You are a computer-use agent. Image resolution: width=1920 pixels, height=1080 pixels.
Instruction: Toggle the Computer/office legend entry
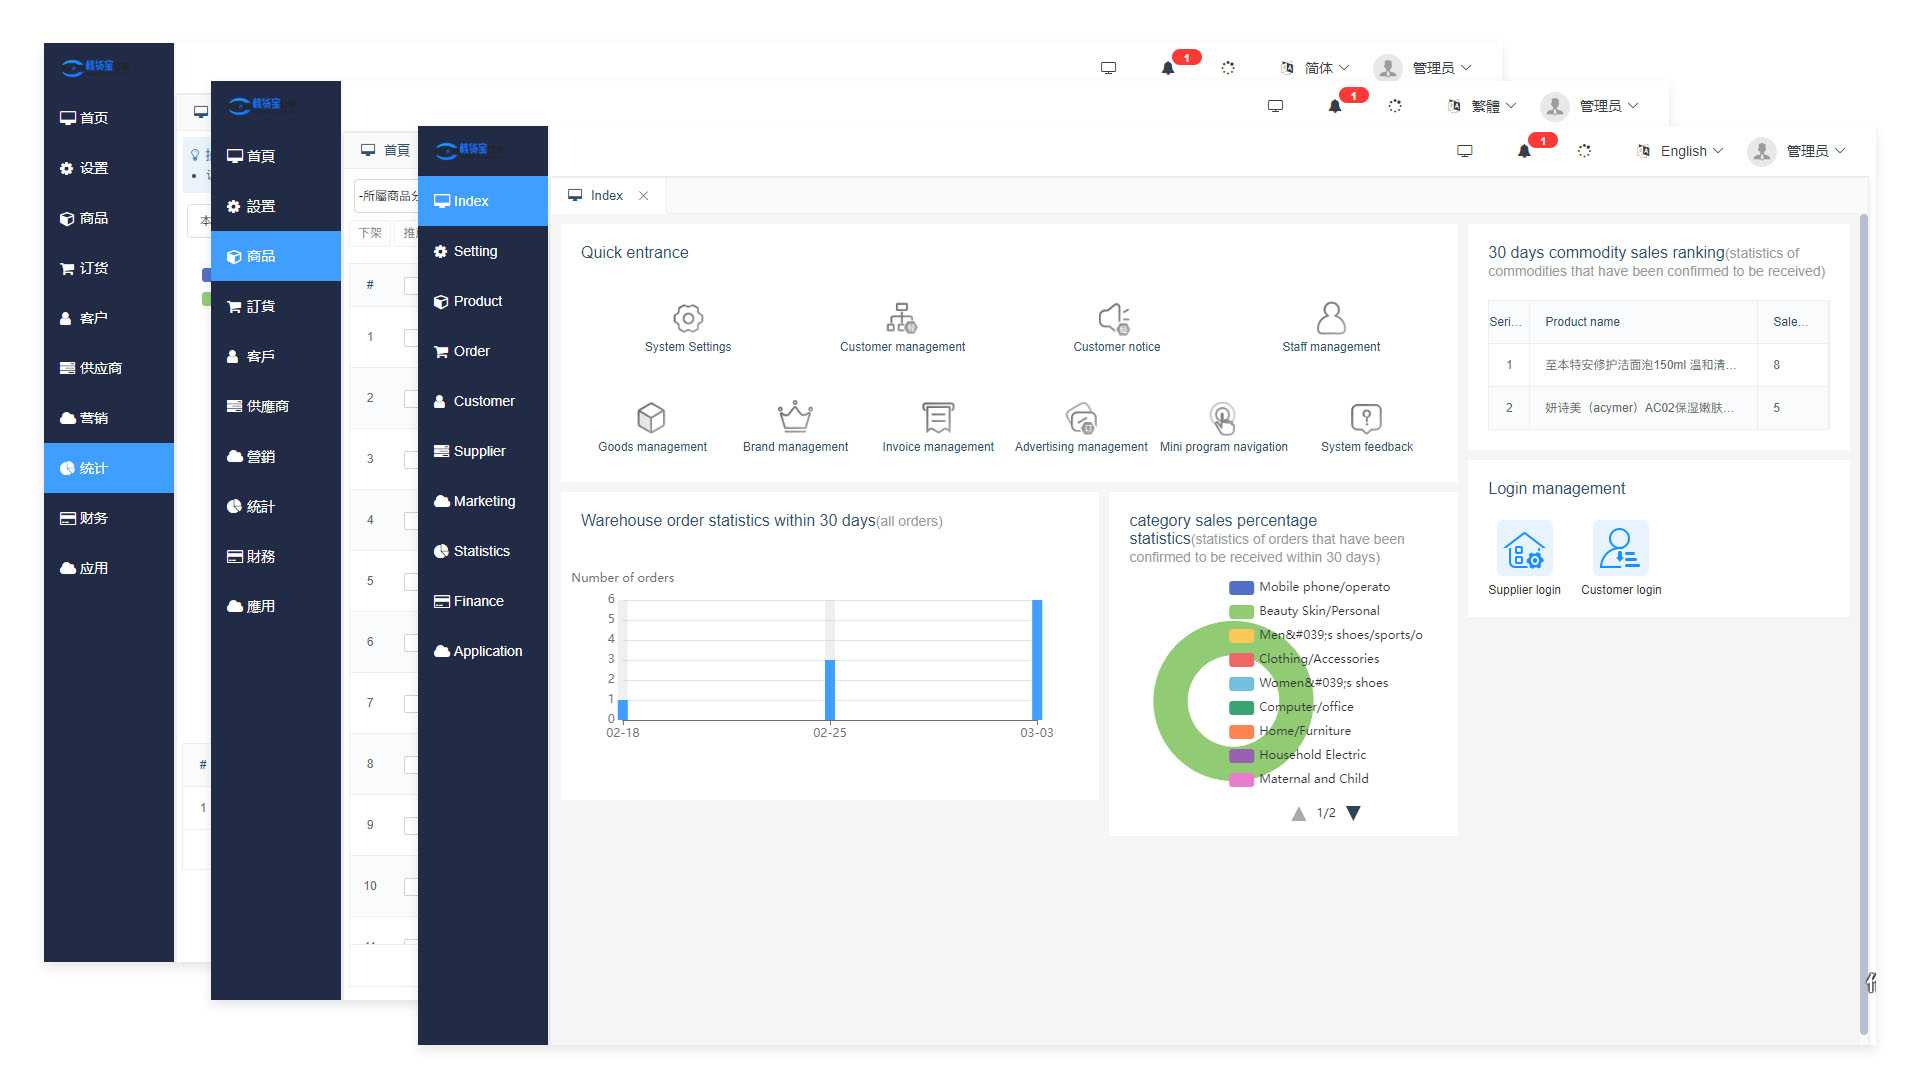click(x=1305, y=707)
